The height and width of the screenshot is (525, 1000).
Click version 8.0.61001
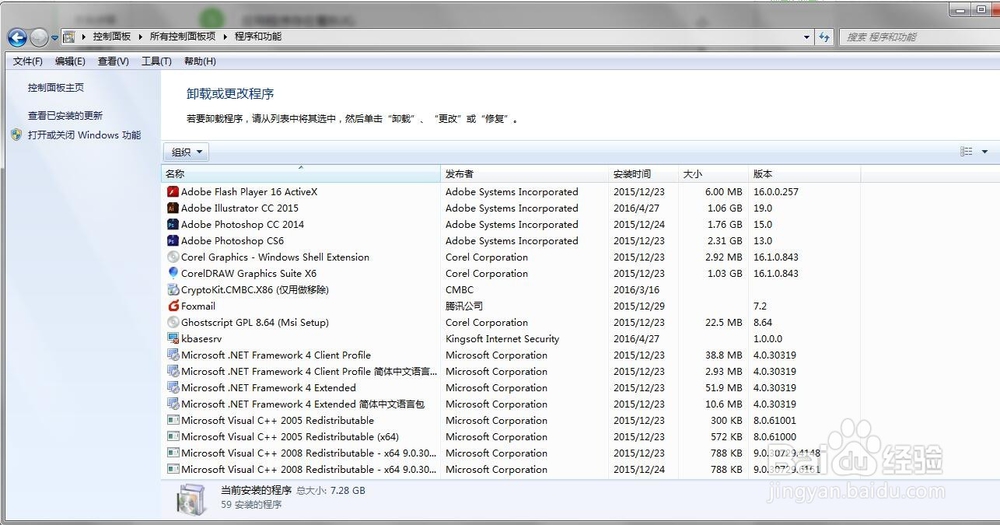[774, 420]
